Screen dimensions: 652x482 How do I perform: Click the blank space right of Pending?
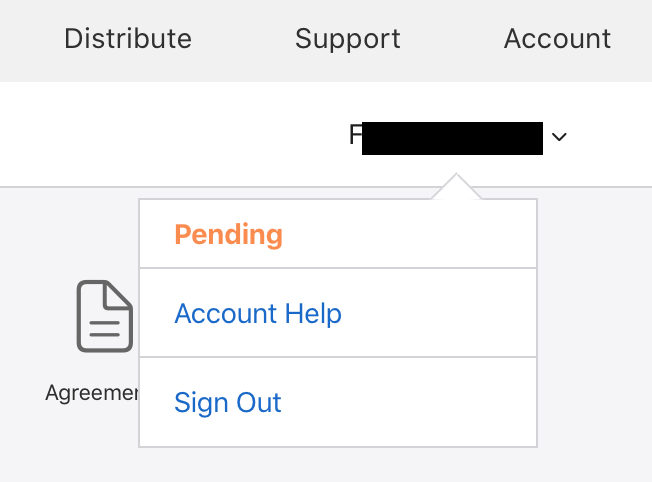tap(420, 235)
